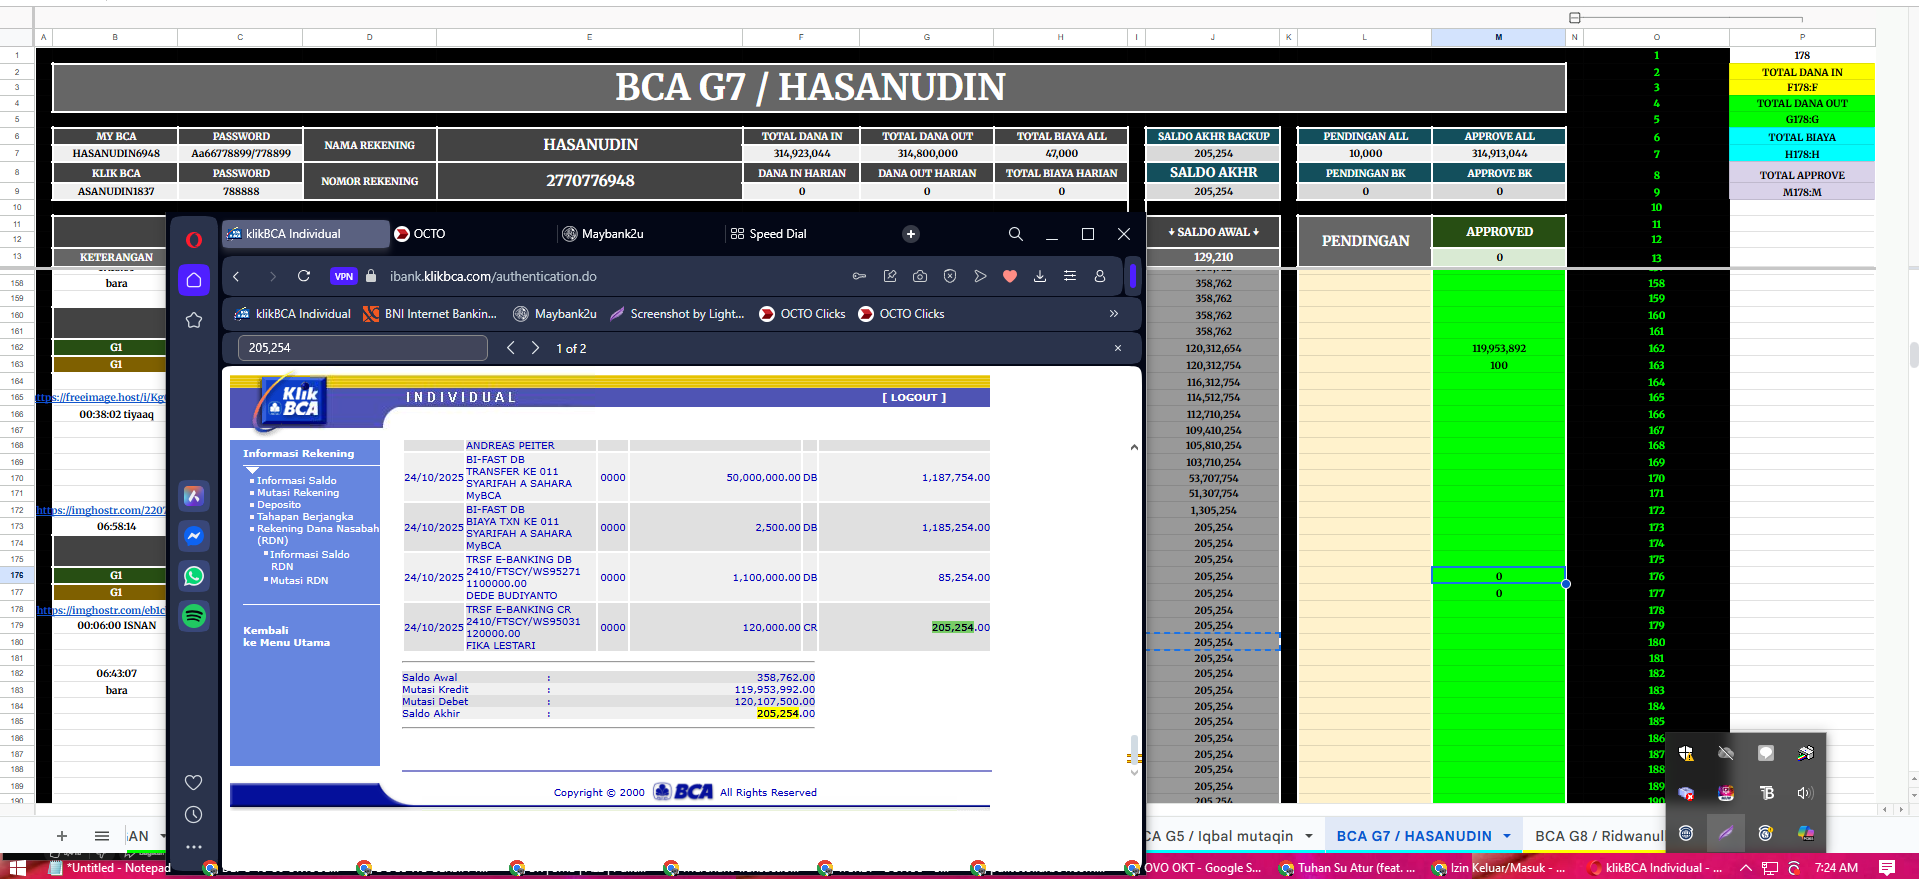Go to previous find match
The height and width of the screenshot is (879, 1919).
pyautogui.click(x=511, y=348)
